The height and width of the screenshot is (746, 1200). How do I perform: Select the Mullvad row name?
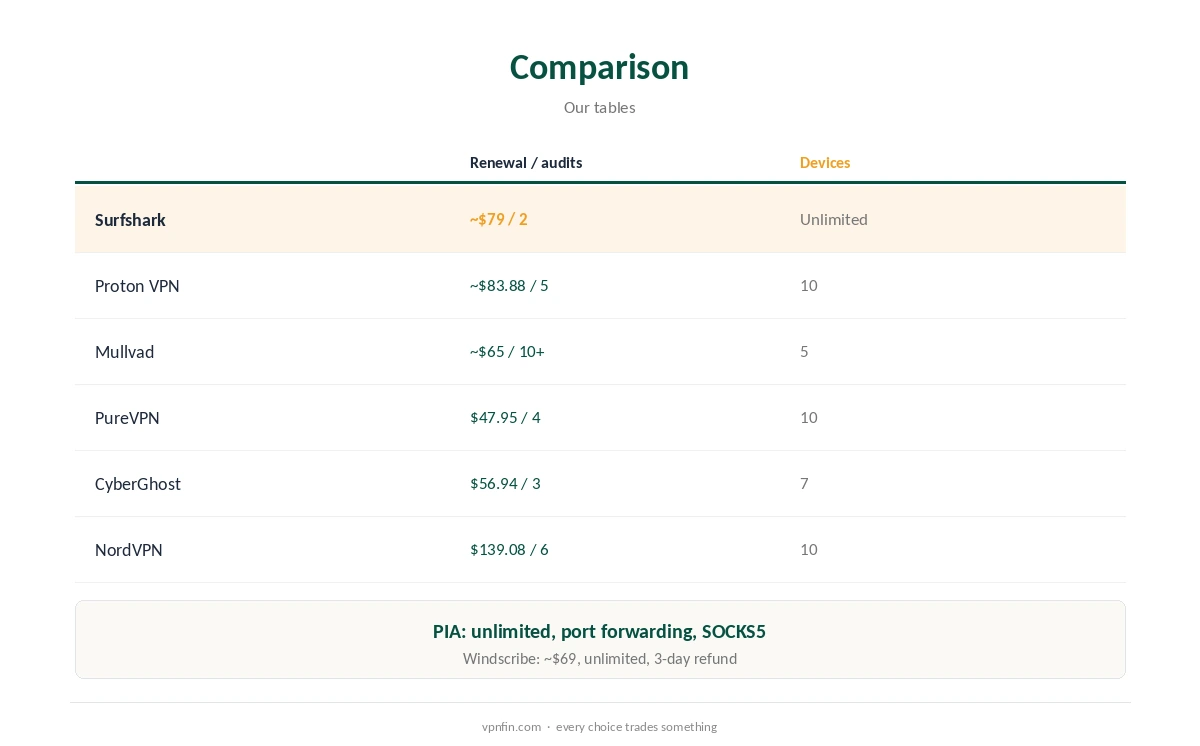(x=124, y=352)
